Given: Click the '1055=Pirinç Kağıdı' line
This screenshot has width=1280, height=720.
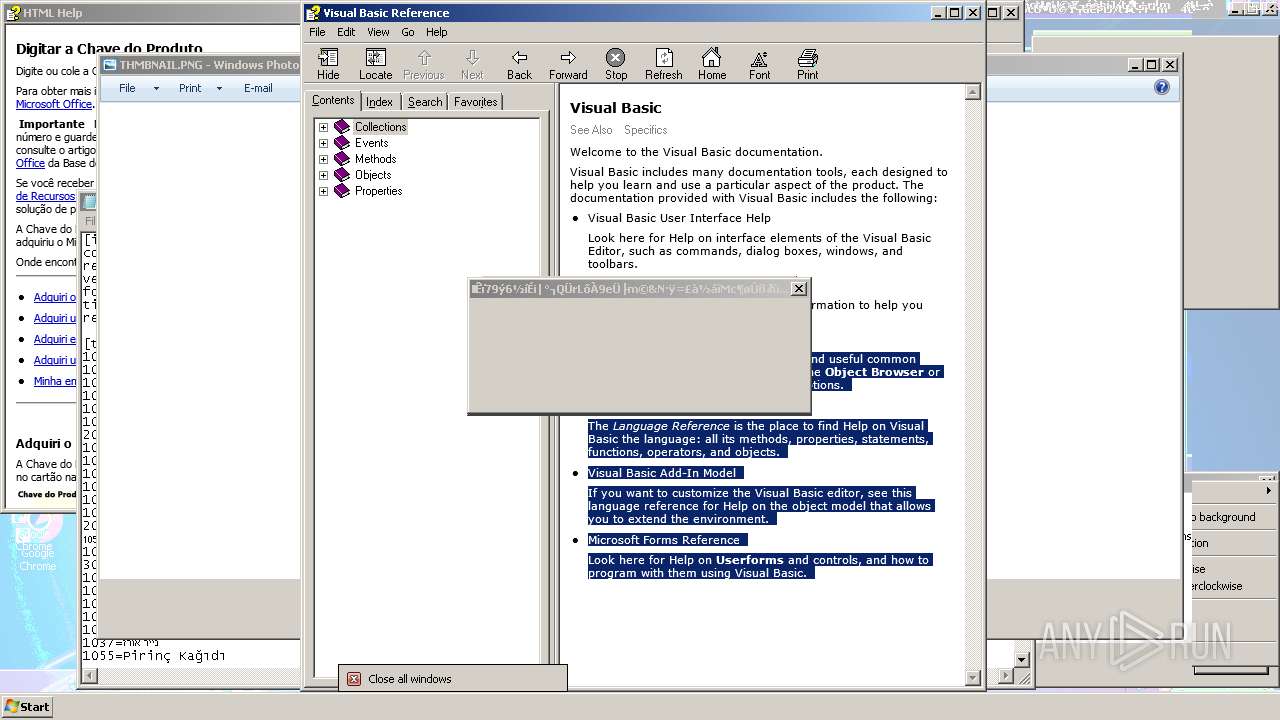Looking at the screenshot, I should 154,656.
